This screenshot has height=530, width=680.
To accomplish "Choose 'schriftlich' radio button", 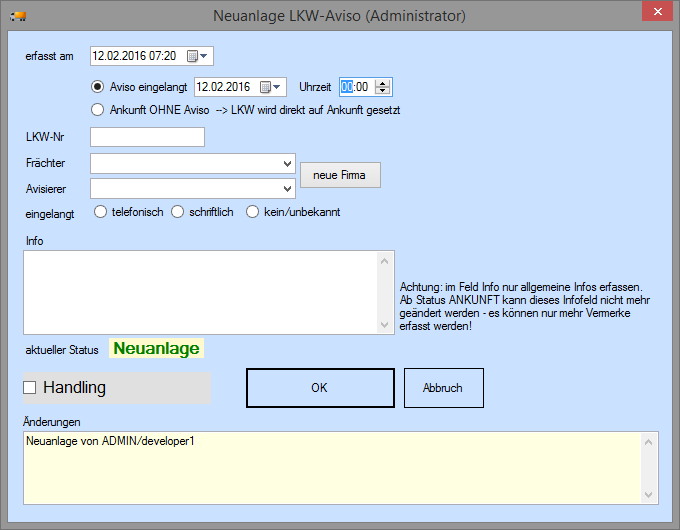I will pyautogui.click(x=178, y=212).
